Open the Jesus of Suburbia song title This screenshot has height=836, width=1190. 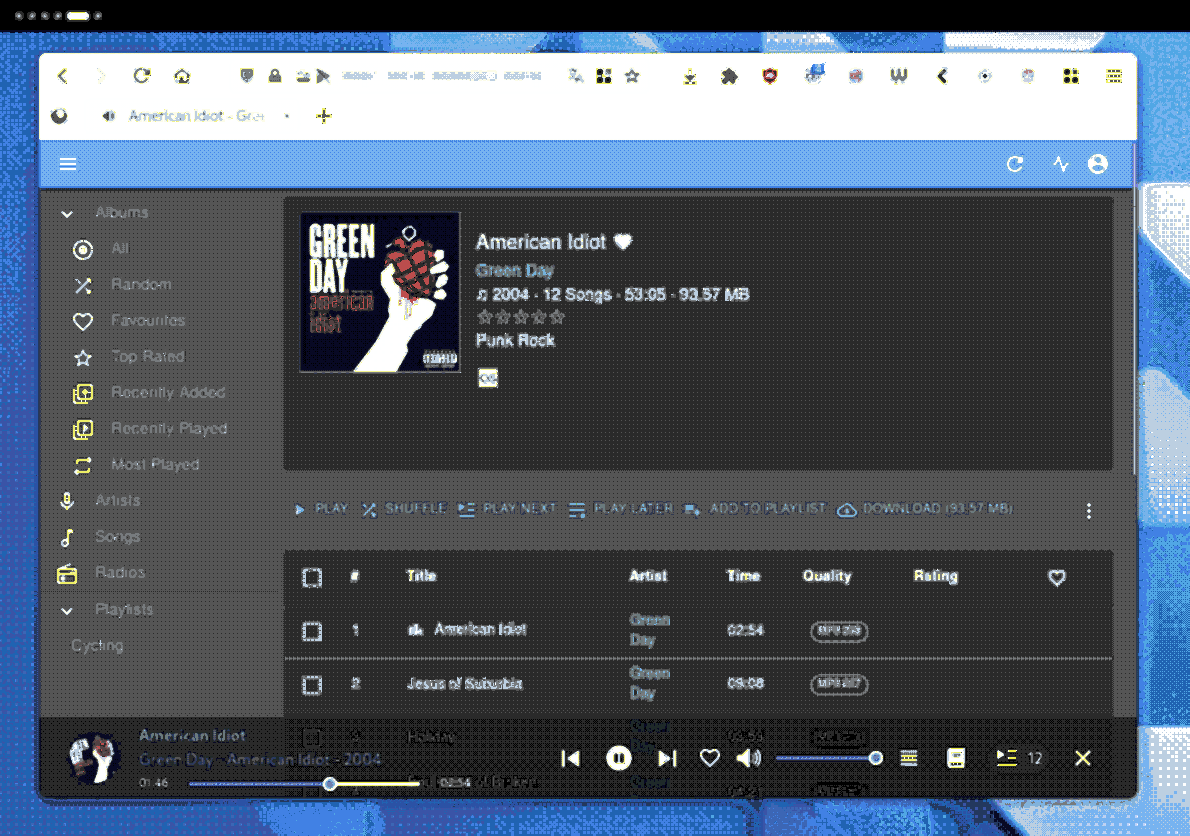[x=464, y=684]
